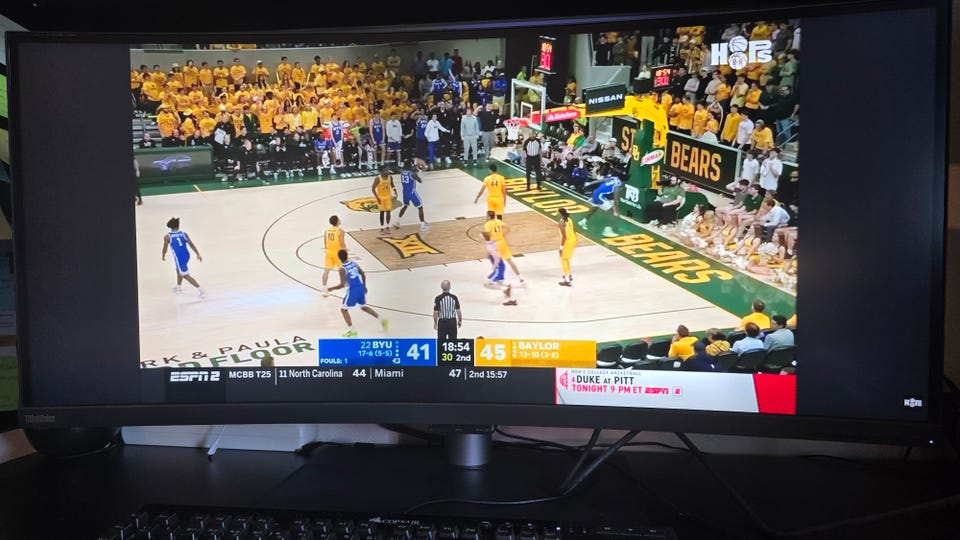Image resolution: width=960 pixels, height=540 pixels.
Task: Click the 18:54 game clock
Action: [x=456, y=347]
